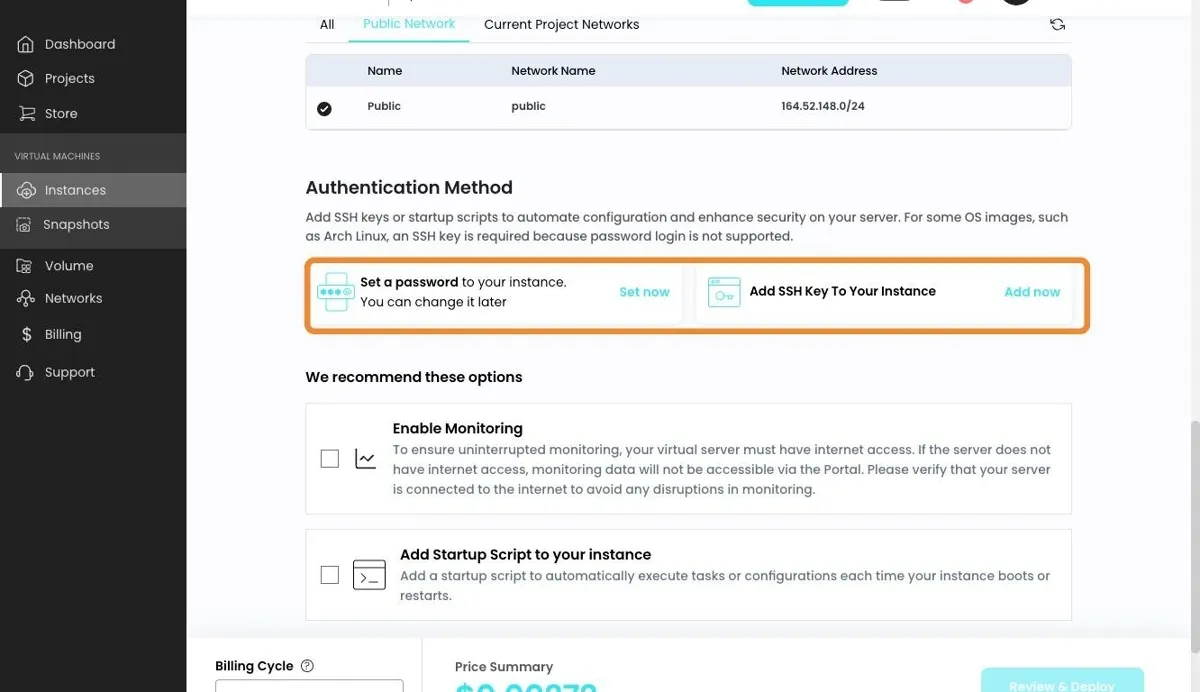Open the Billing Cycle dropdown

tap(309, 686)
